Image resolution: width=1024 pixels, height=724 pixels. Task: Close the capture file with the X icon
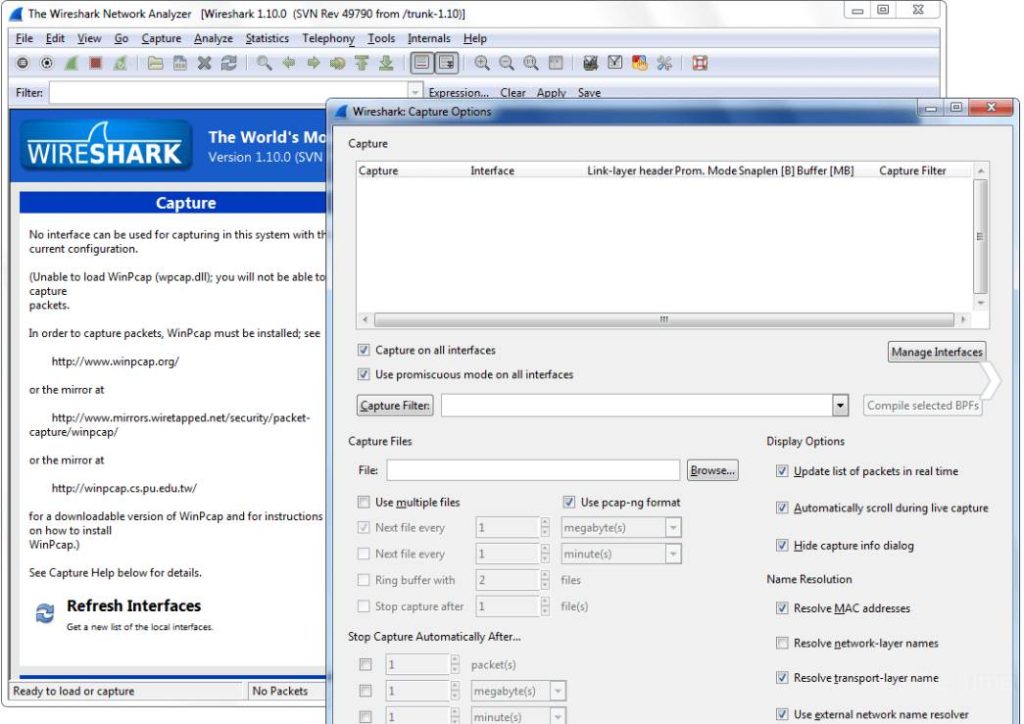point(204,63)
